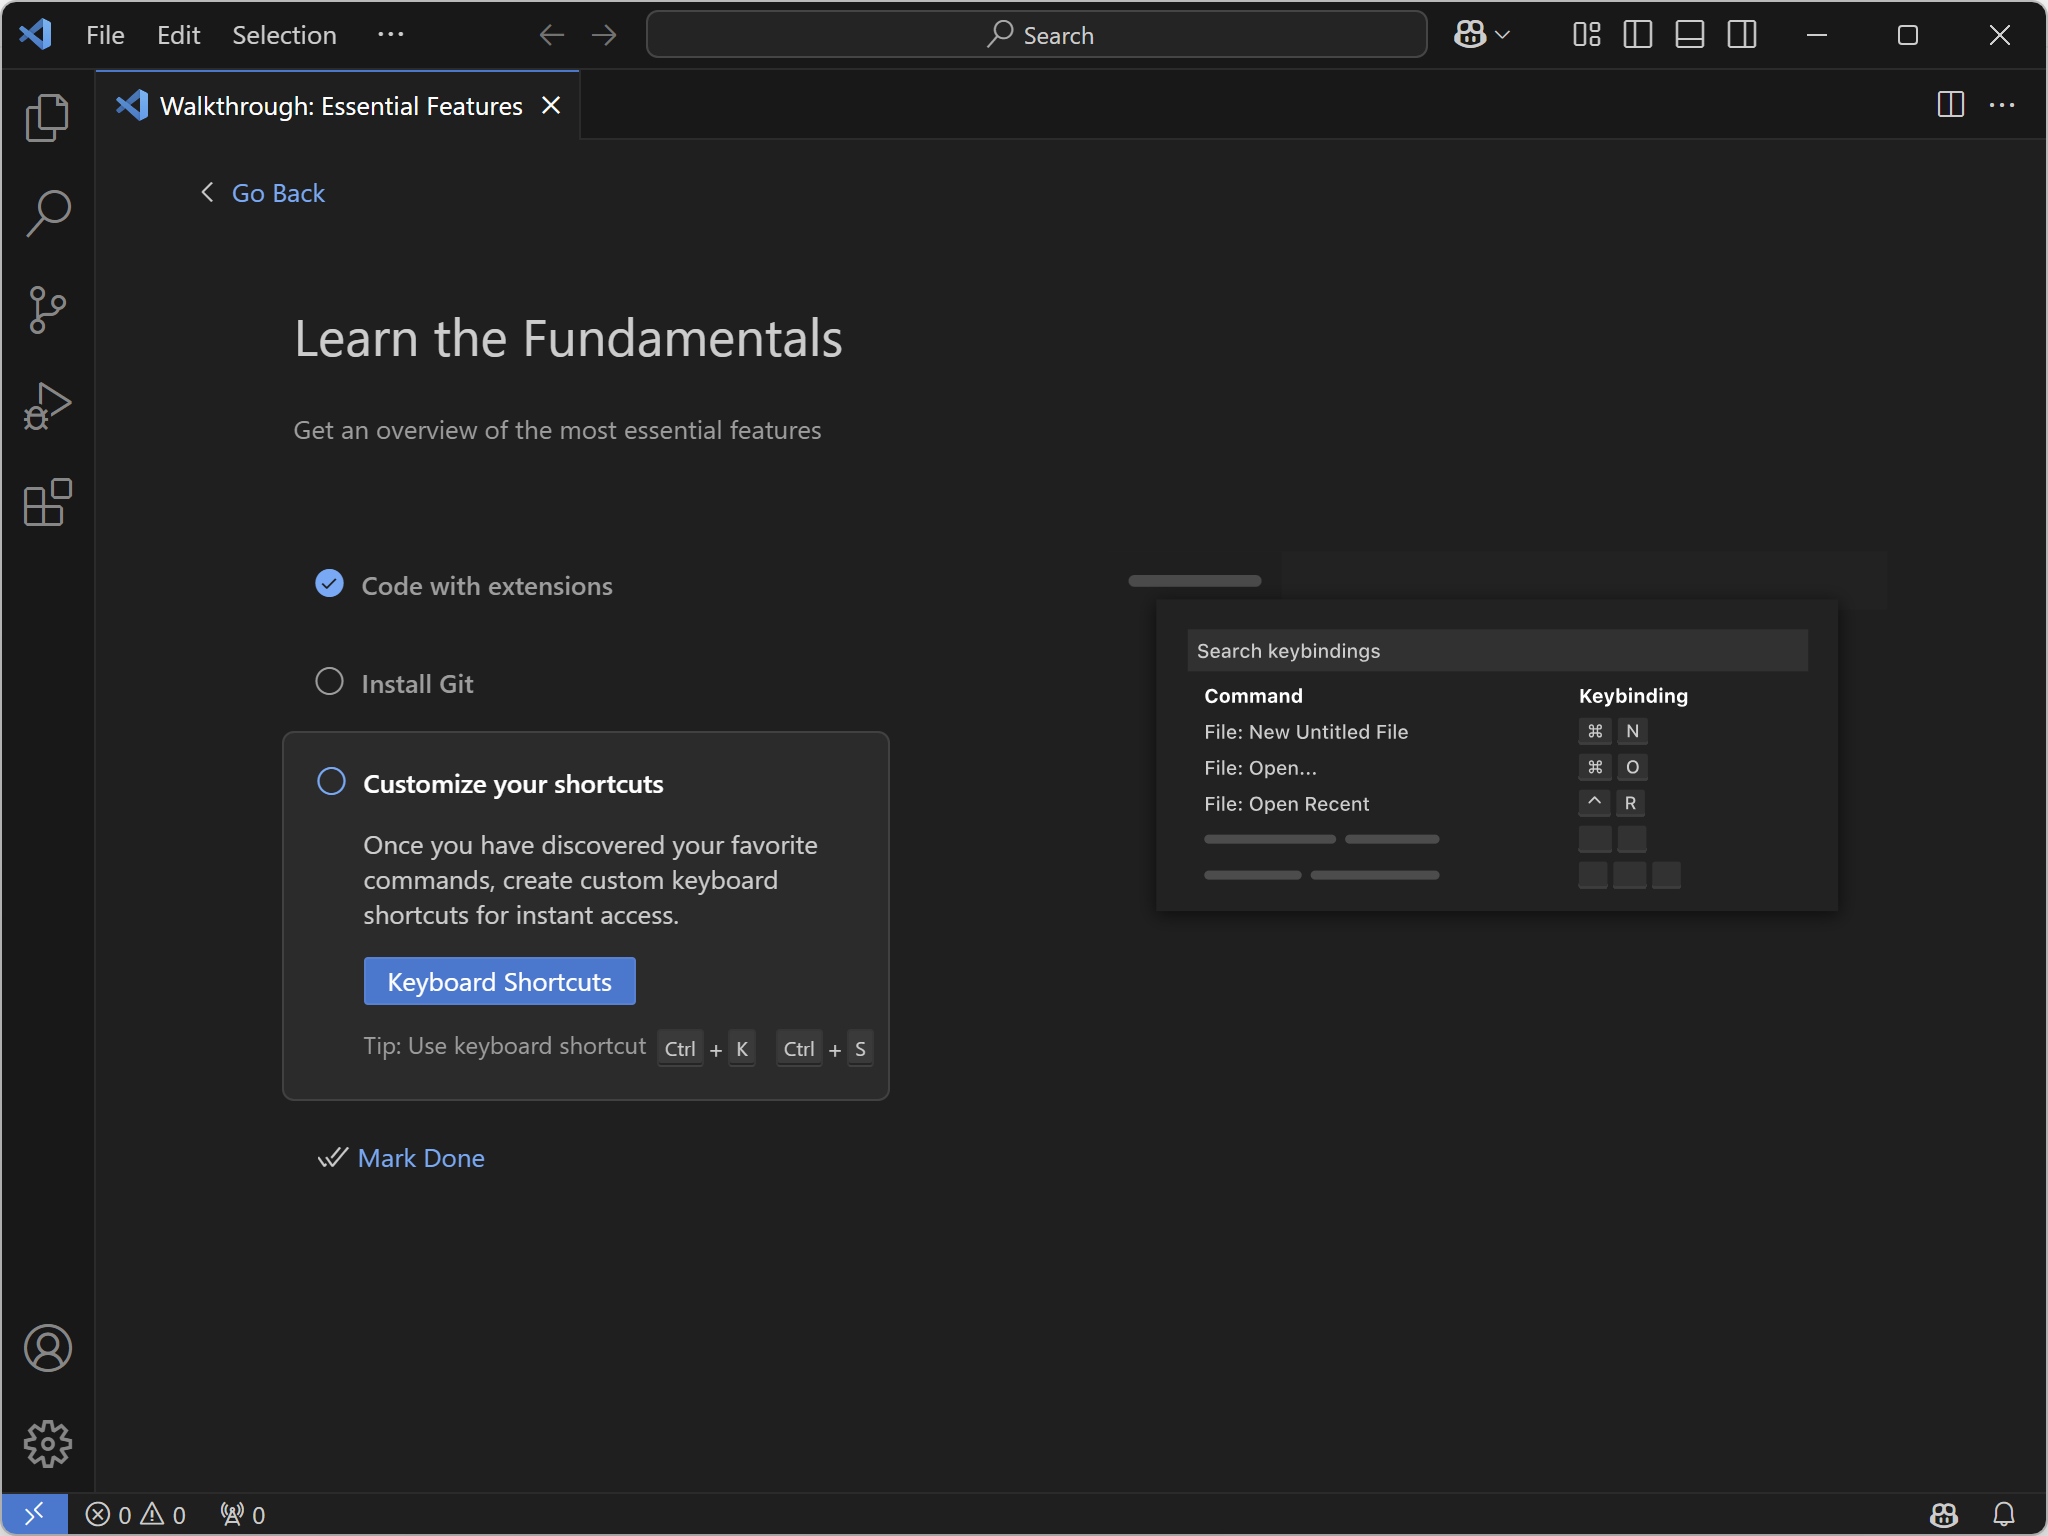Open Accounts menu icon
The width and height of the screenshot is (2048, 1536).
pyautogui.click(x=47, y=1348)
